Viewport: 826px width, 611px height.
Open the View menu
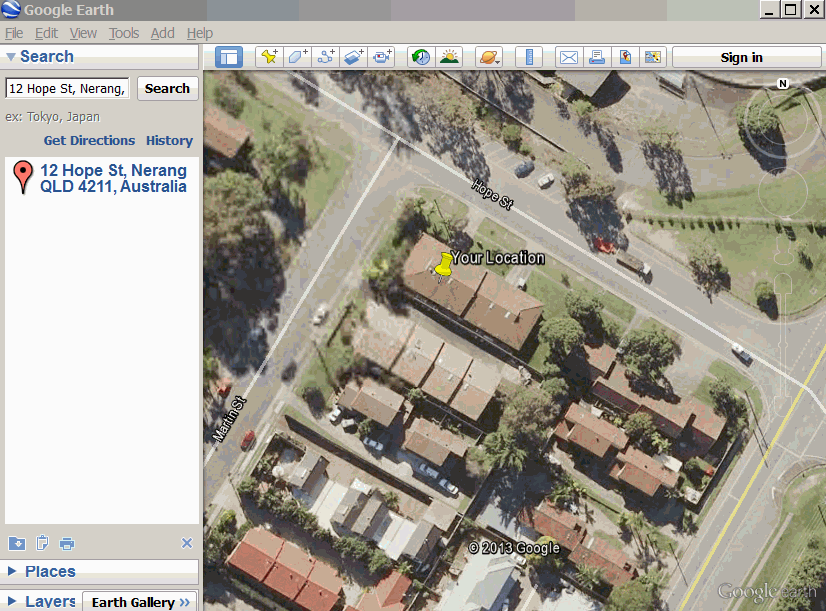pos(83,33)
